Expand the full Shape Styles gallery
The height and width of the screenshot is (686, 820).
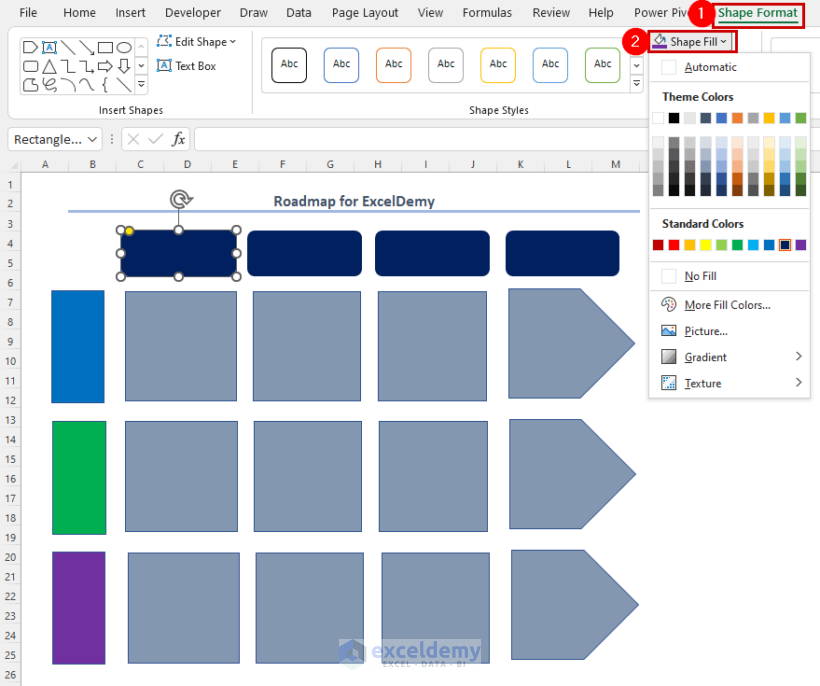click(x=636, y=83)
